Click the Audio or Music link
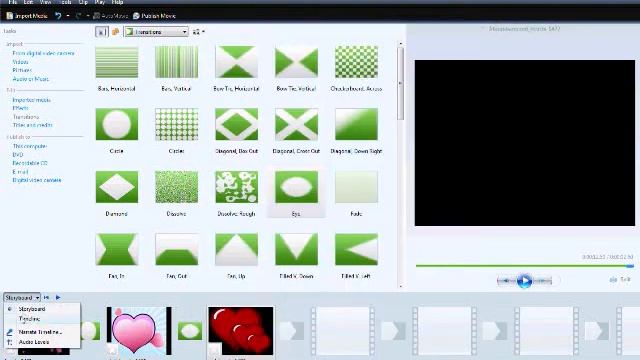The image size is (640, 360). tap(31, 79)
